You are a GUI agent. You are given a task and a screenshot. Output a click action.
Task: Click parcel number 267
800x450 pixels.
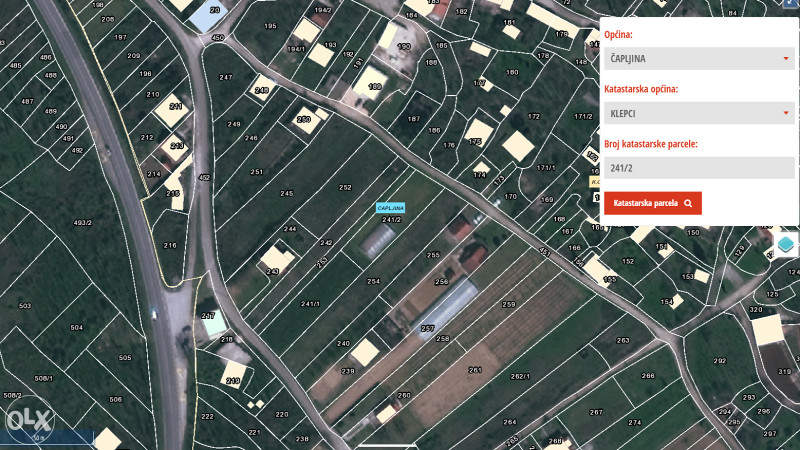coord(596,412)
